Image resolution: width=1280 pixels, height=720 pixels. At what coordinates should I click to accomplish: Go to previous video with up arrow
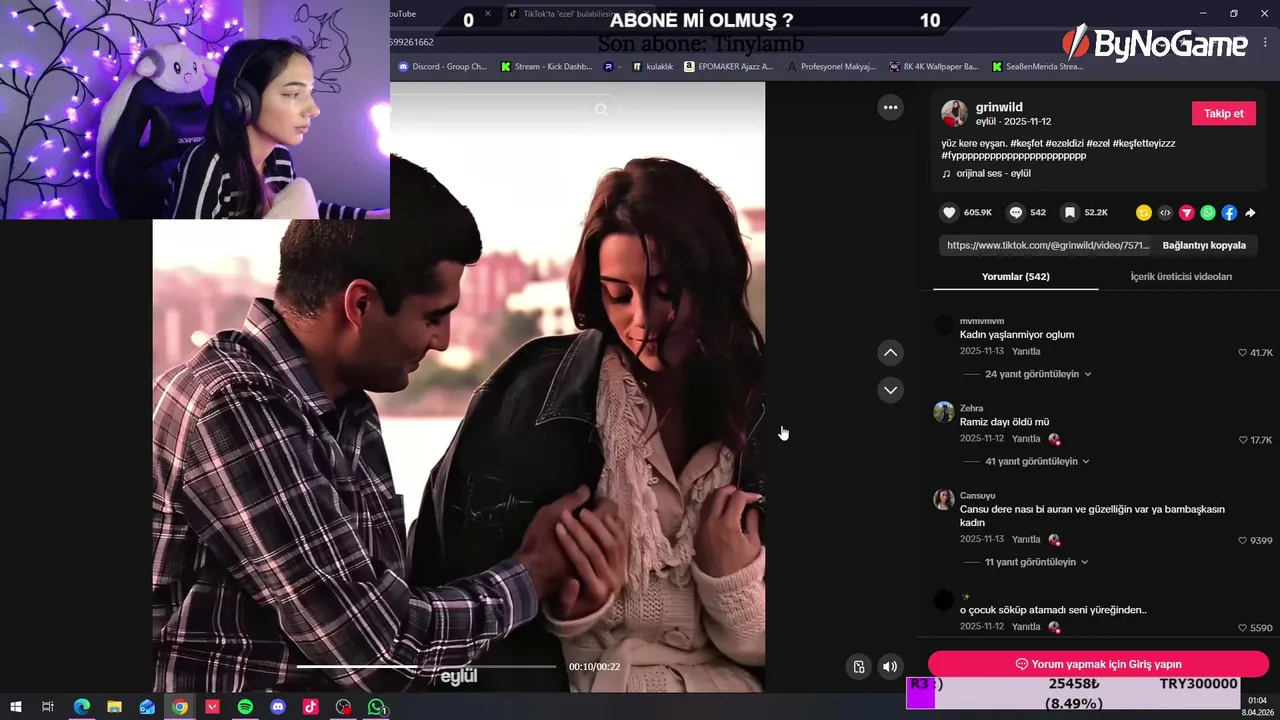pos(890,353)
